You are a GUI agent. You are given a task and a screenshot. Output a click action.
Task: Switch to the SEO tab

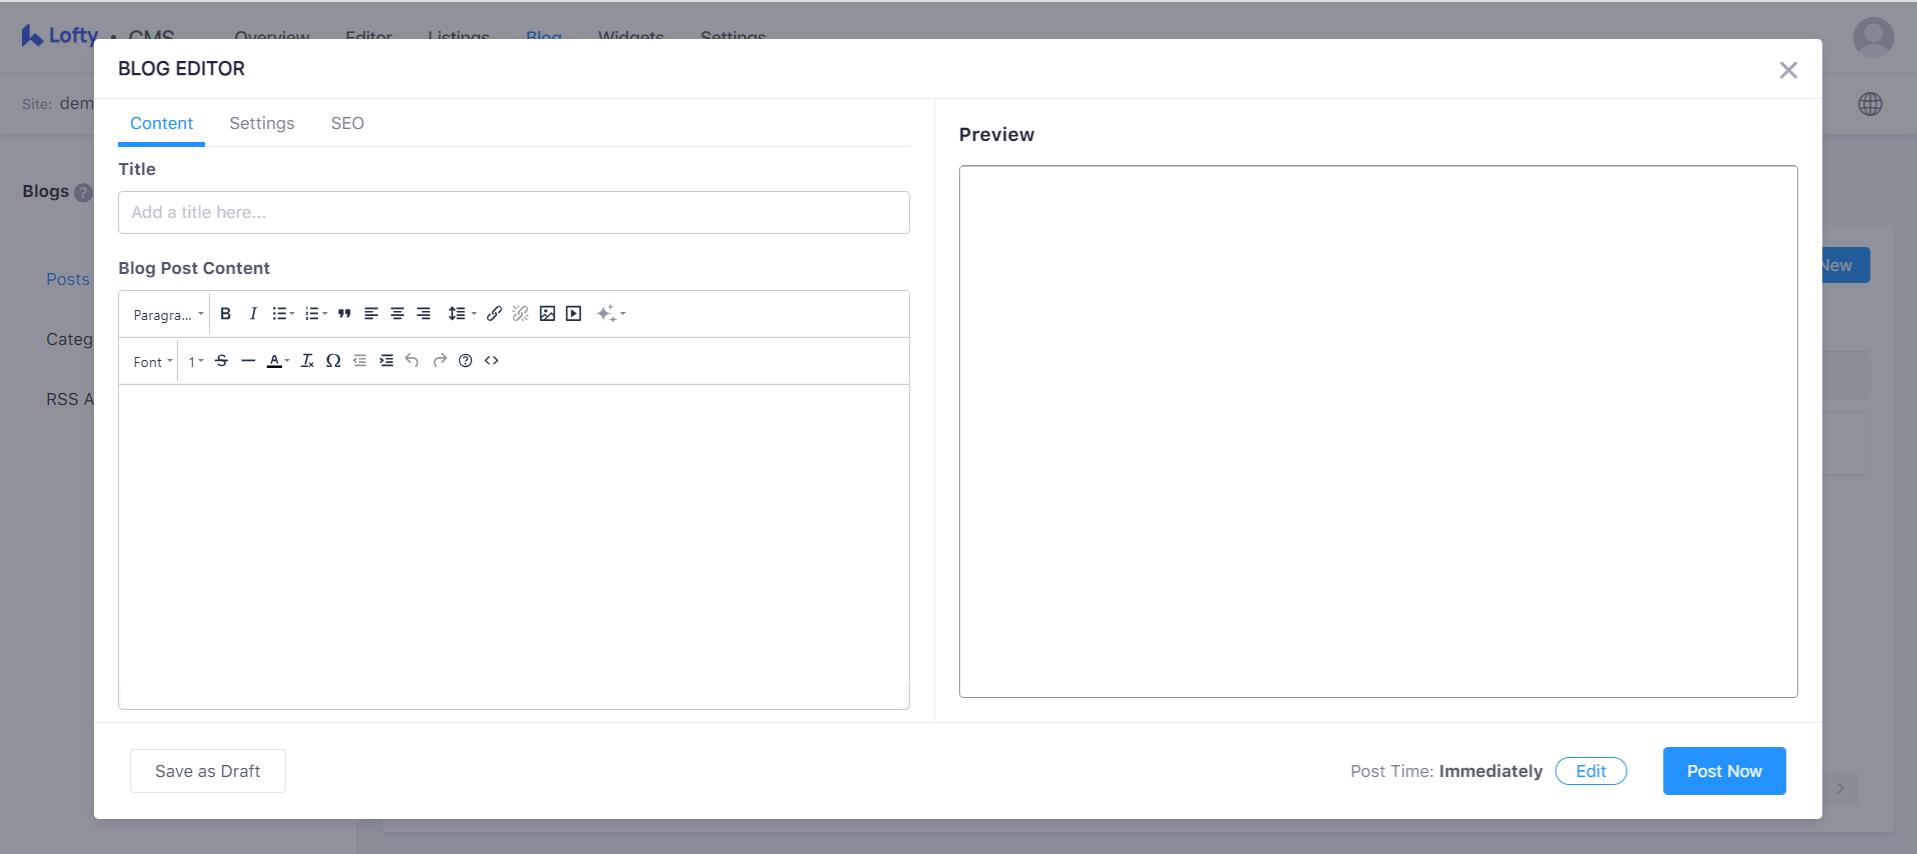pyautogui.click(x=347, y=123)
